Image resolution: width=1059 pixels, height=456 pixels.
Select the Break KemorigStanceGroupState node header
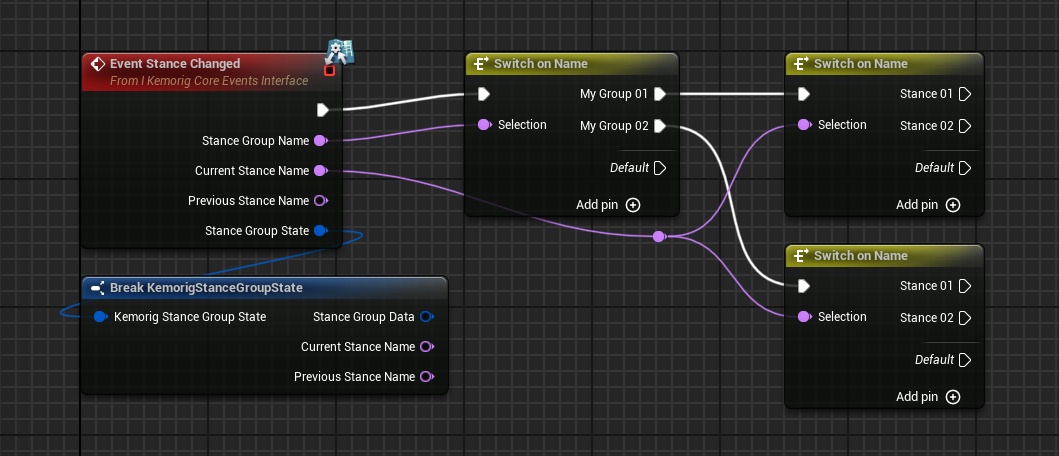(205, 288)
